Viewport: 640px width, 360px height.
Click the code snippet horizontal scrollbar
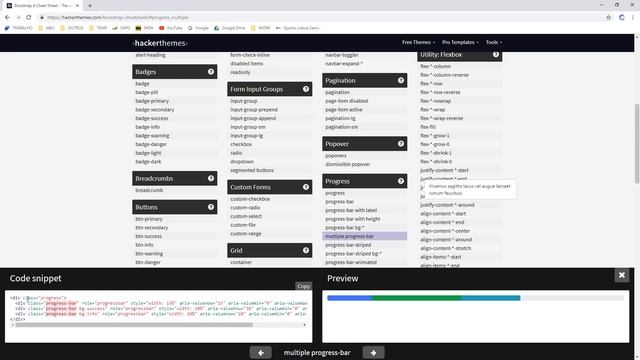pos(134,325)
